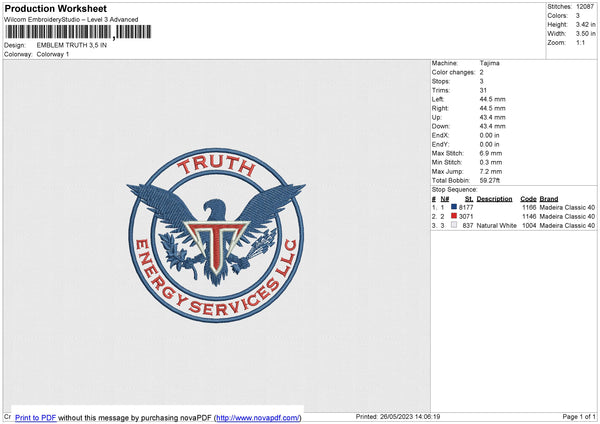This screenshot has height=424, width=600.
Task: Click the 'Print to PDF' link
Action: [x=36, y=417]
